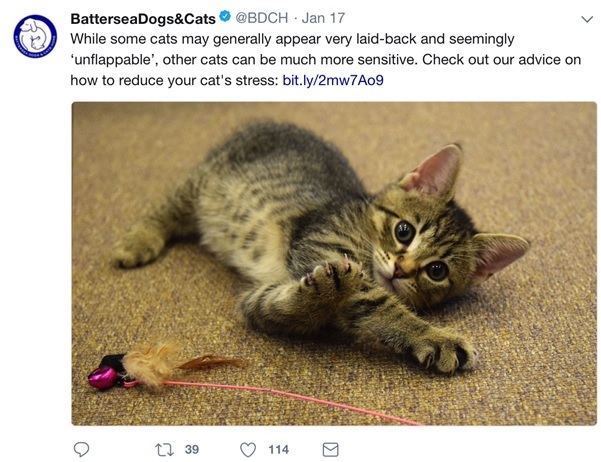Open the Jan 17 timestamp permalink

click(x=323, y=18)
